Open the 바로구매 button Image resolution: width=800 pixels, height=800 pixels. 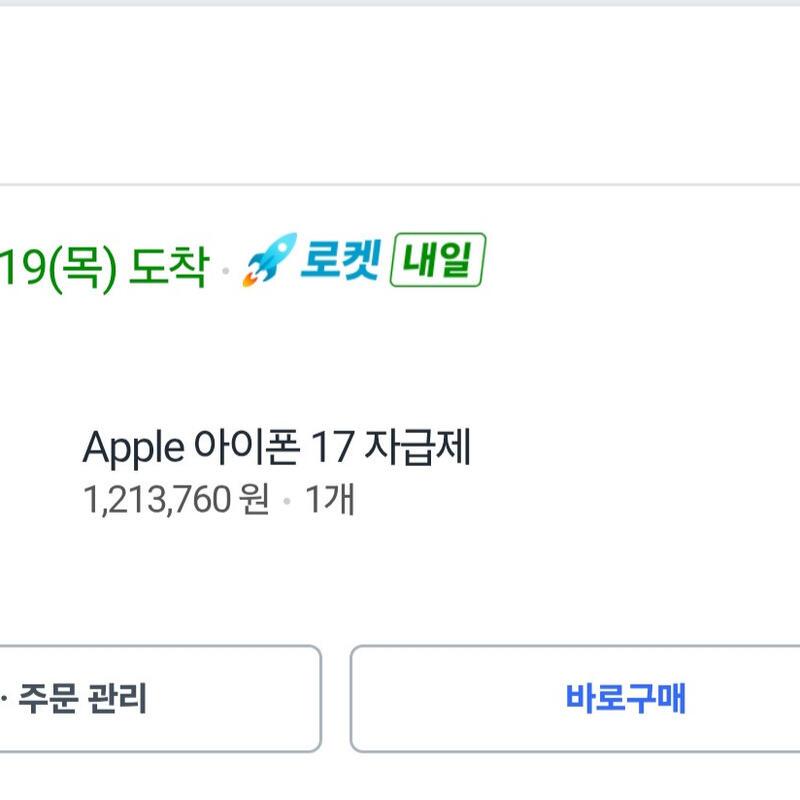tap(625, 698)
